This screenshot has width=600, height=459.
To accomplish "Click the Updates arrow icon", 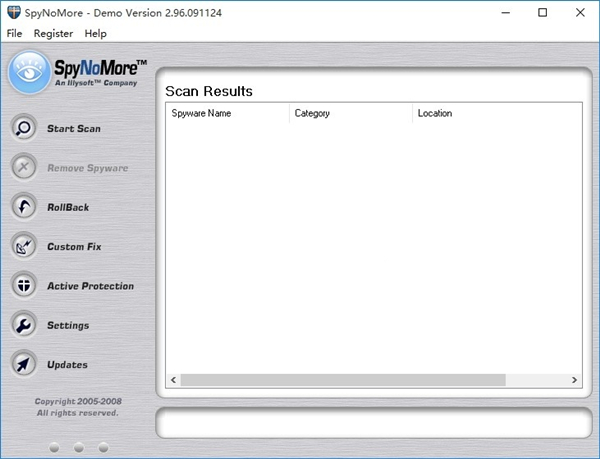I will pos(24,364).
